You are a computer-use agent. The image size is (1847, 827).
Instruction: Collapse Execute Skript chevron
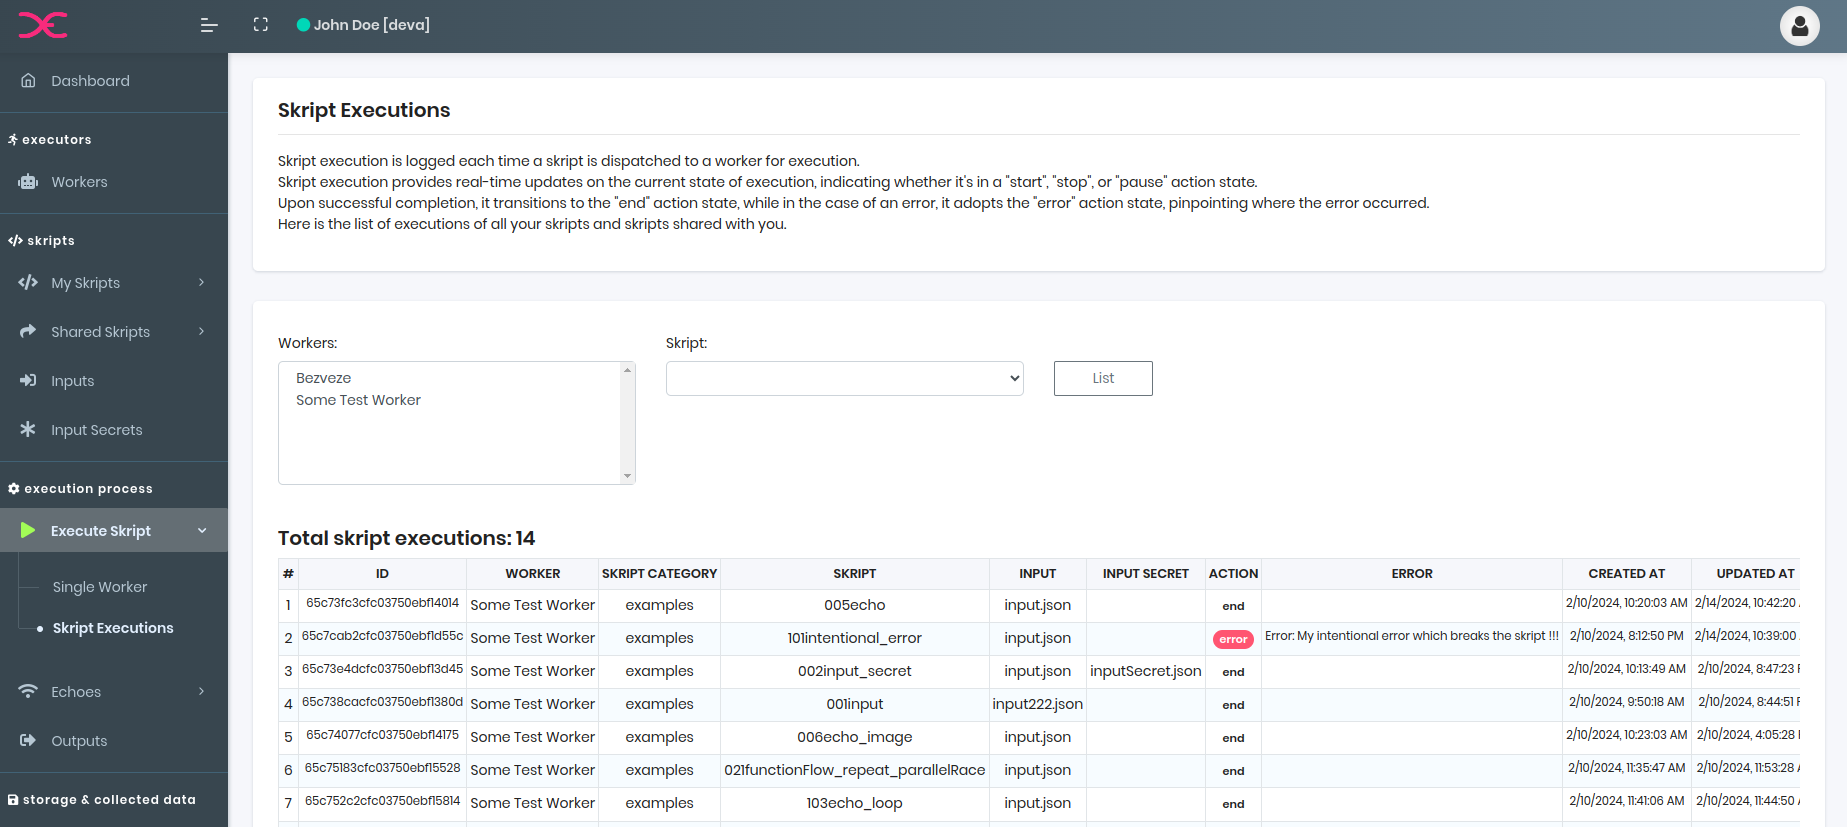(x=202, y=531)
